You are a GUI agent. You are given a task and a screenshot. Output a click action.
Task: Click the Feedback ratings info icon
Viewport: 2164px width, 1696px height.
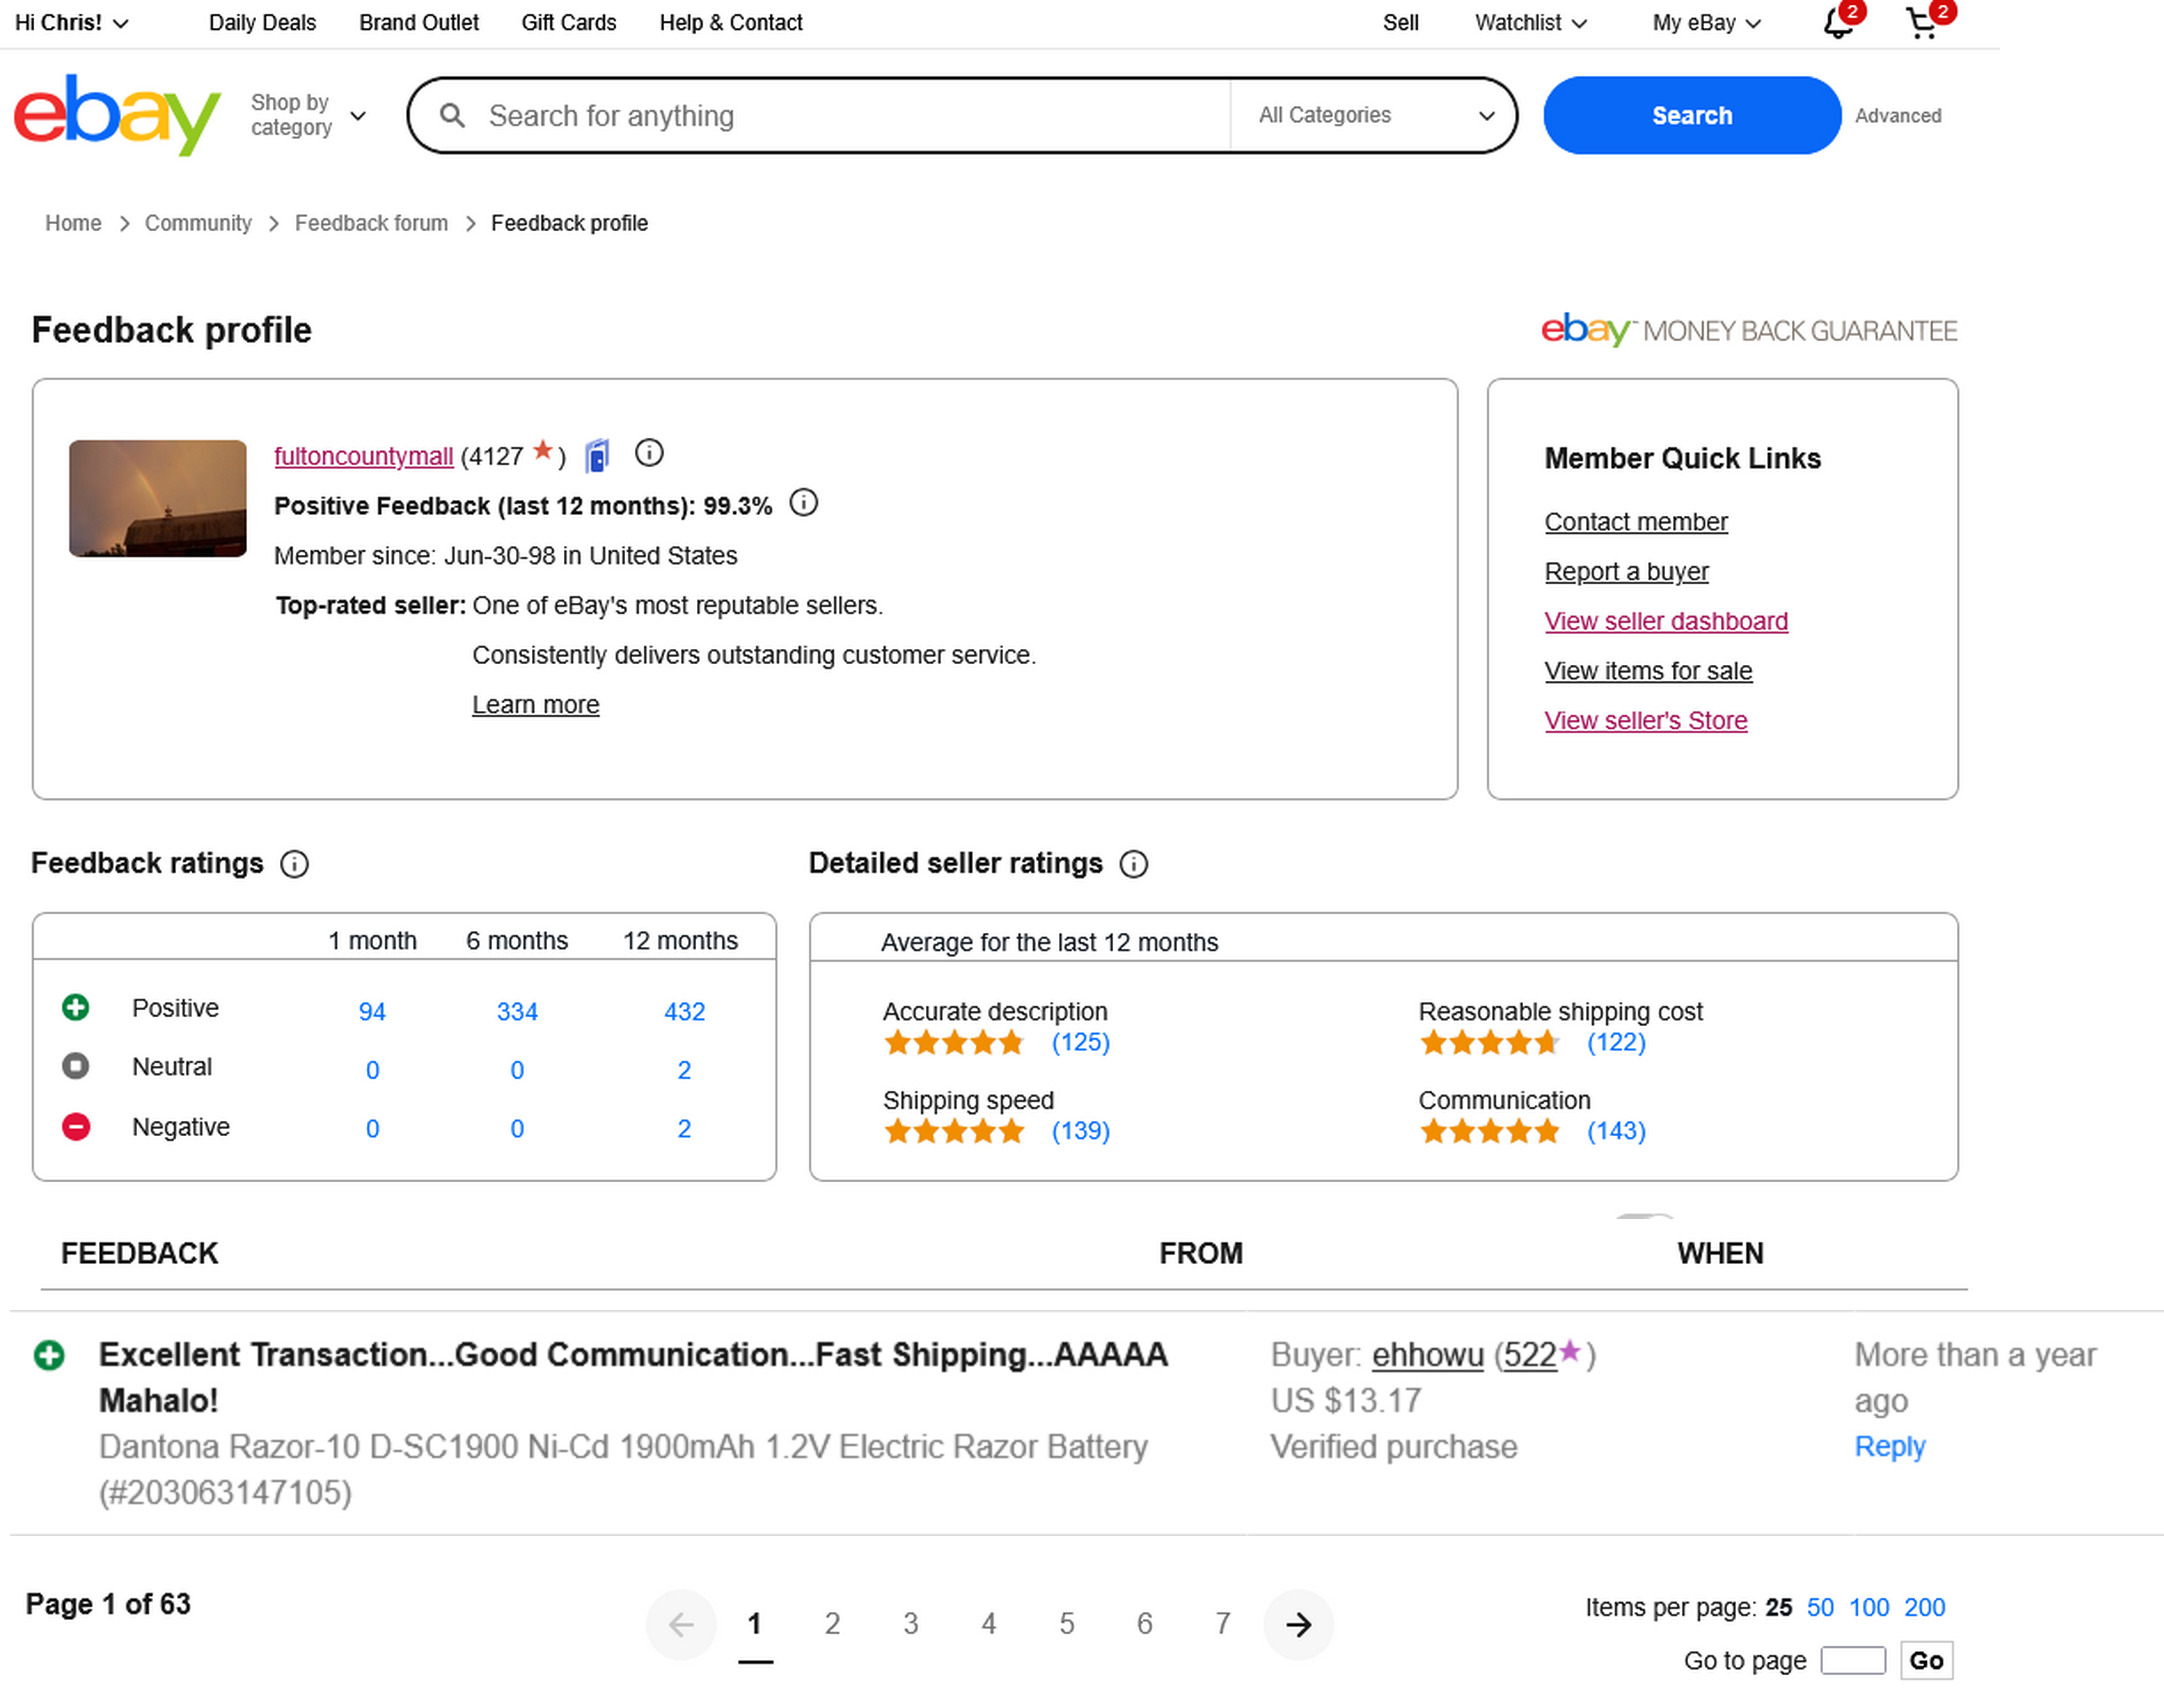click(x=294, y=864)
